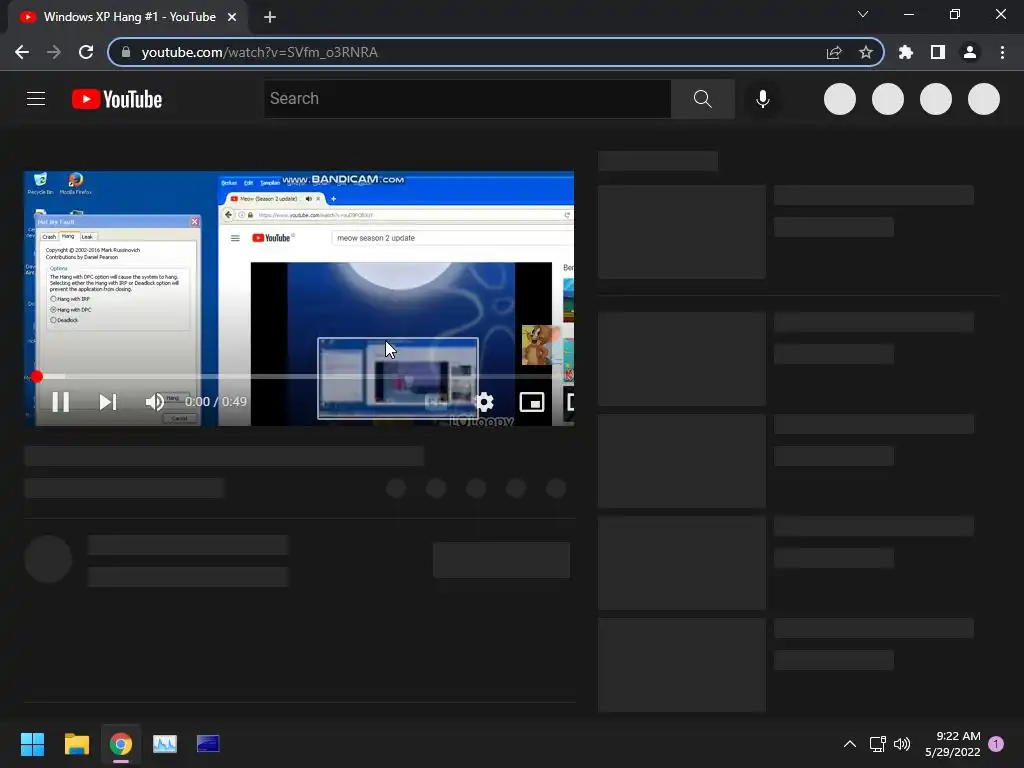The width and height of the screenshot is (1024, 768).
Task: Click the red progress bar scrubber
Action: pyautogui.click(x=37, y=376)
